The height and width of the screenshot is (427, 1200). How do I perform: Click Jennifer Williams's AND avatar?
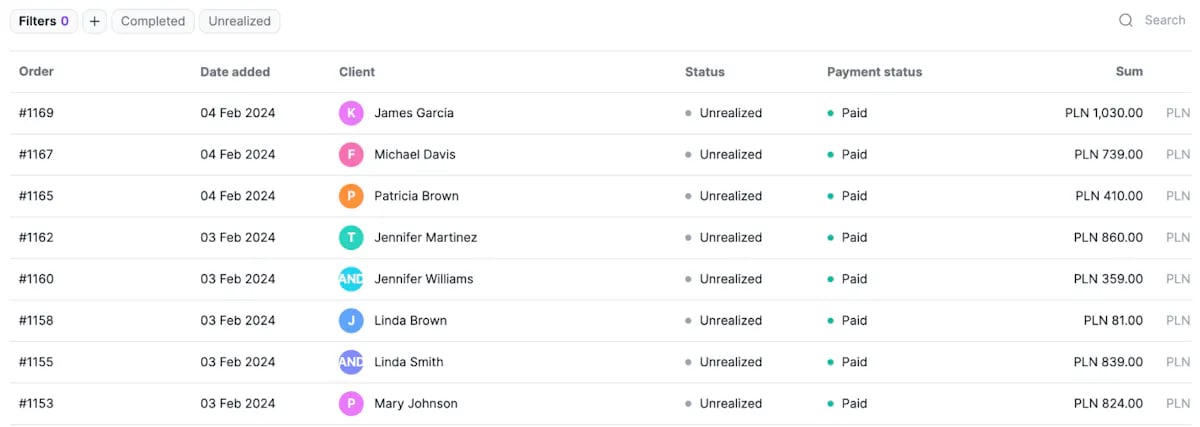[x=351, y=279]
